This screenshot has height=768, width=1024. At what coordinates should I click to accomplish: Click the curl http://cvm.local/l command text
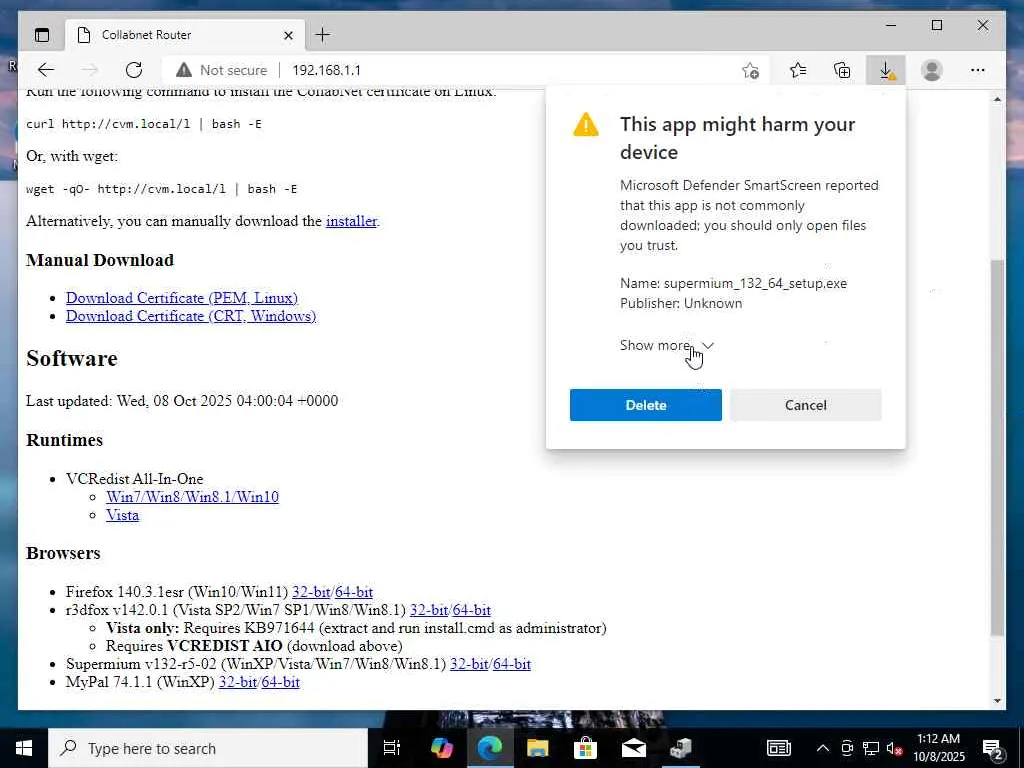pos(144,124)
